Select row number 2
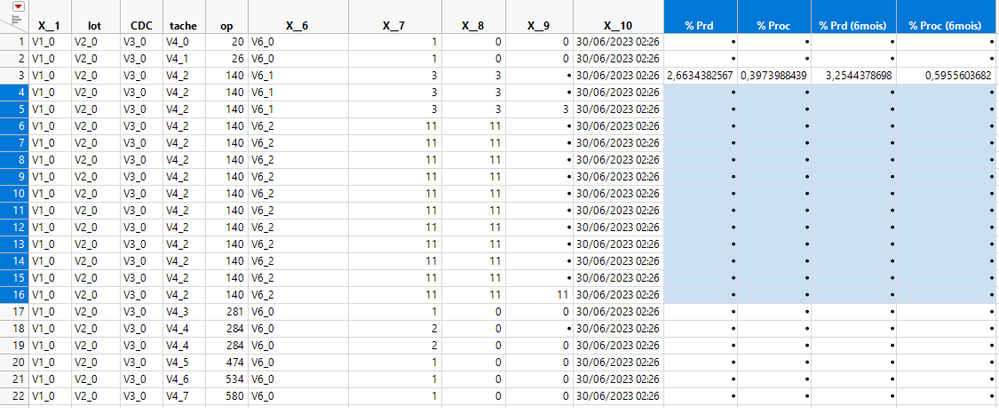Screen dimensions: 999x408 (15, 59)
